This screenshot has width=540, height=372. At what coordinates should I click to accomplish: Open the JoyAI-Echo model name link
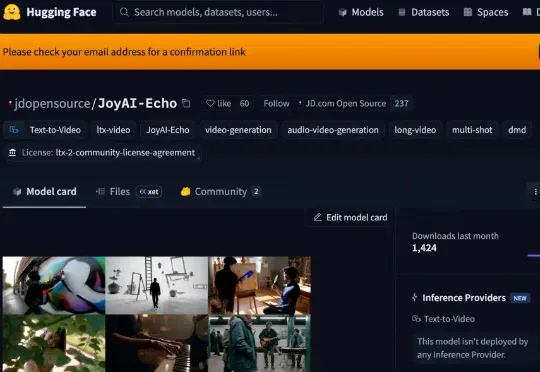coord(137,103)
